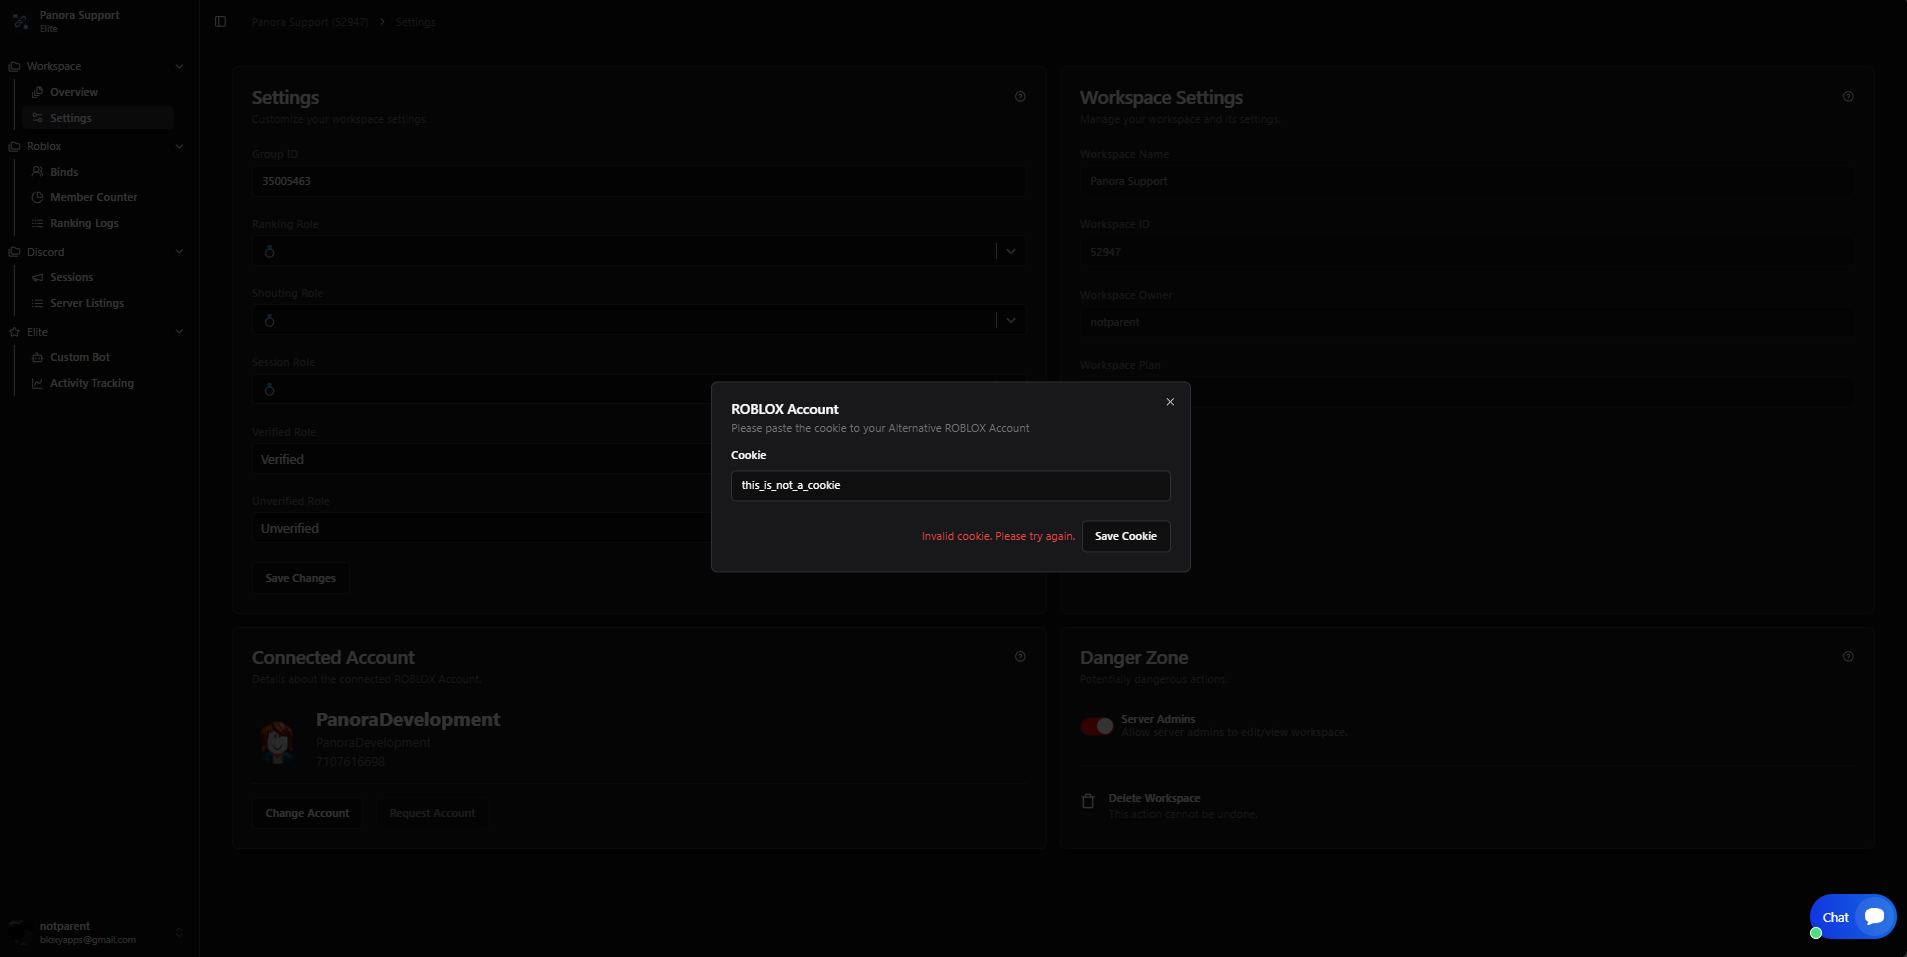Click Save Changes button

301,578
